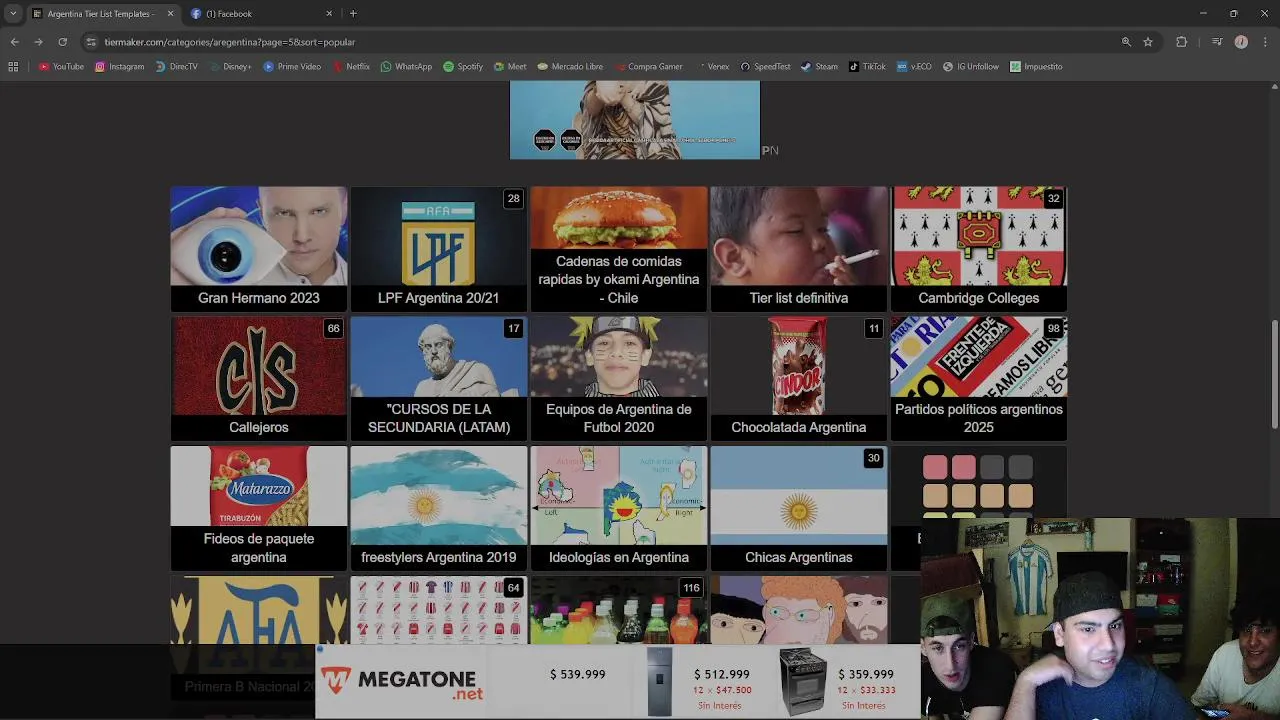Open freestylers Argentina 2019 template
1280x720 pixels.
click(439, 508)
